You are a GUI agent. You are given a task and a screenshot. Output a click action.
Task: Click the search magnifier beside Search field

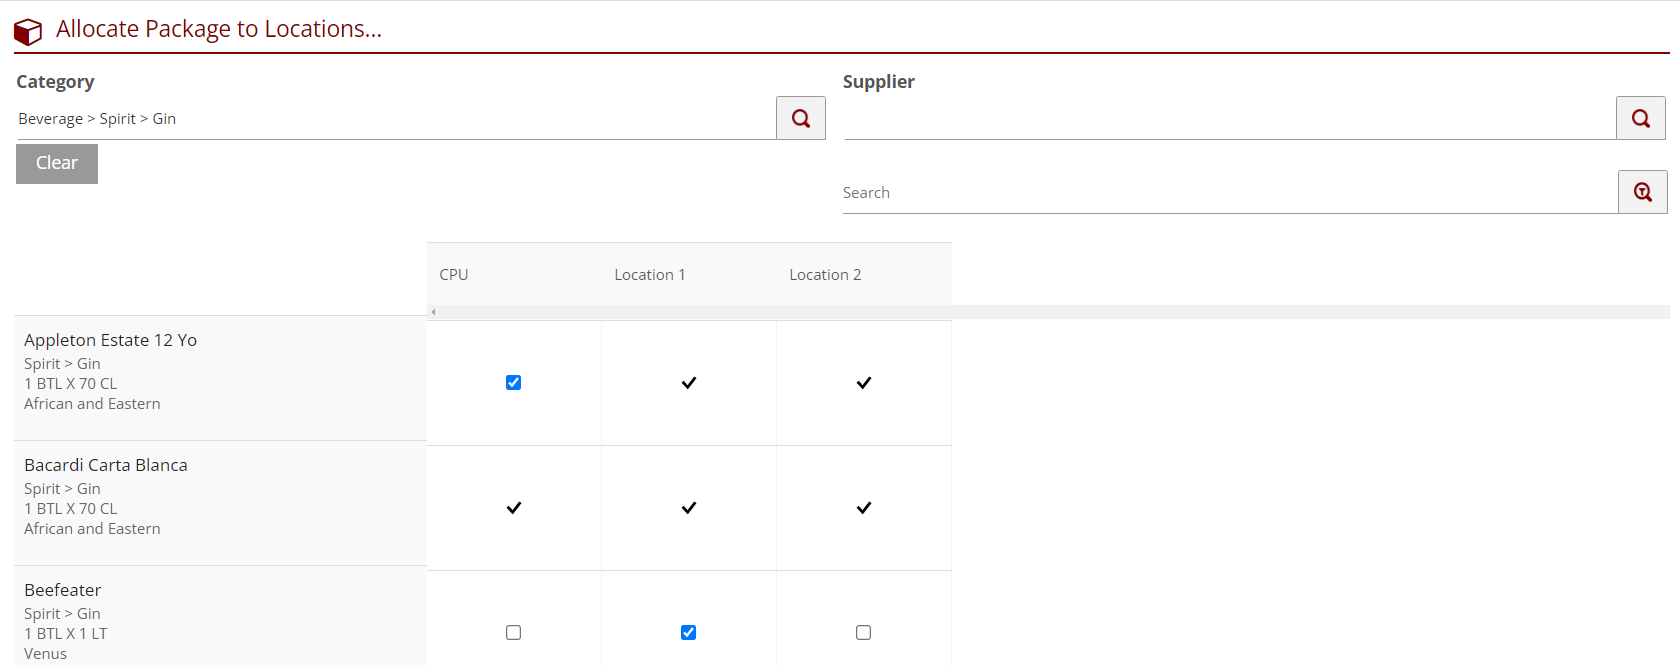tap(1642, 192)
